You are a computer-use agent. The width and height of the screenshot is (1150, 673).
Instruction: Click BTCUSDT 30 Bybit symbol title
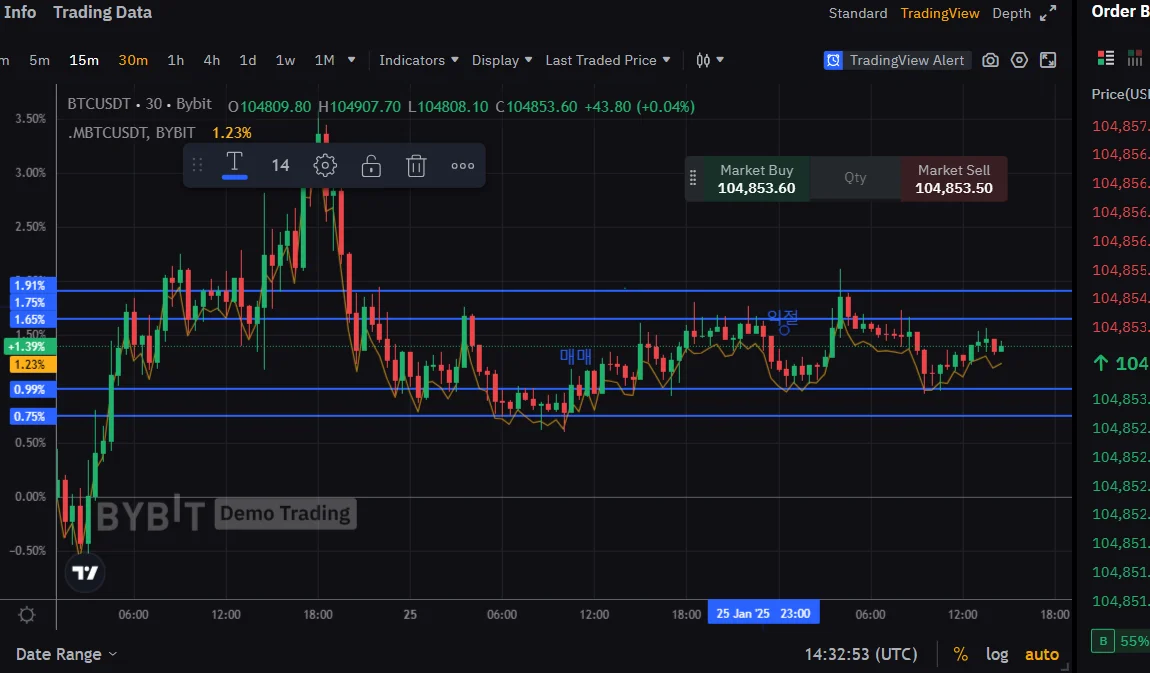point(139,104)
